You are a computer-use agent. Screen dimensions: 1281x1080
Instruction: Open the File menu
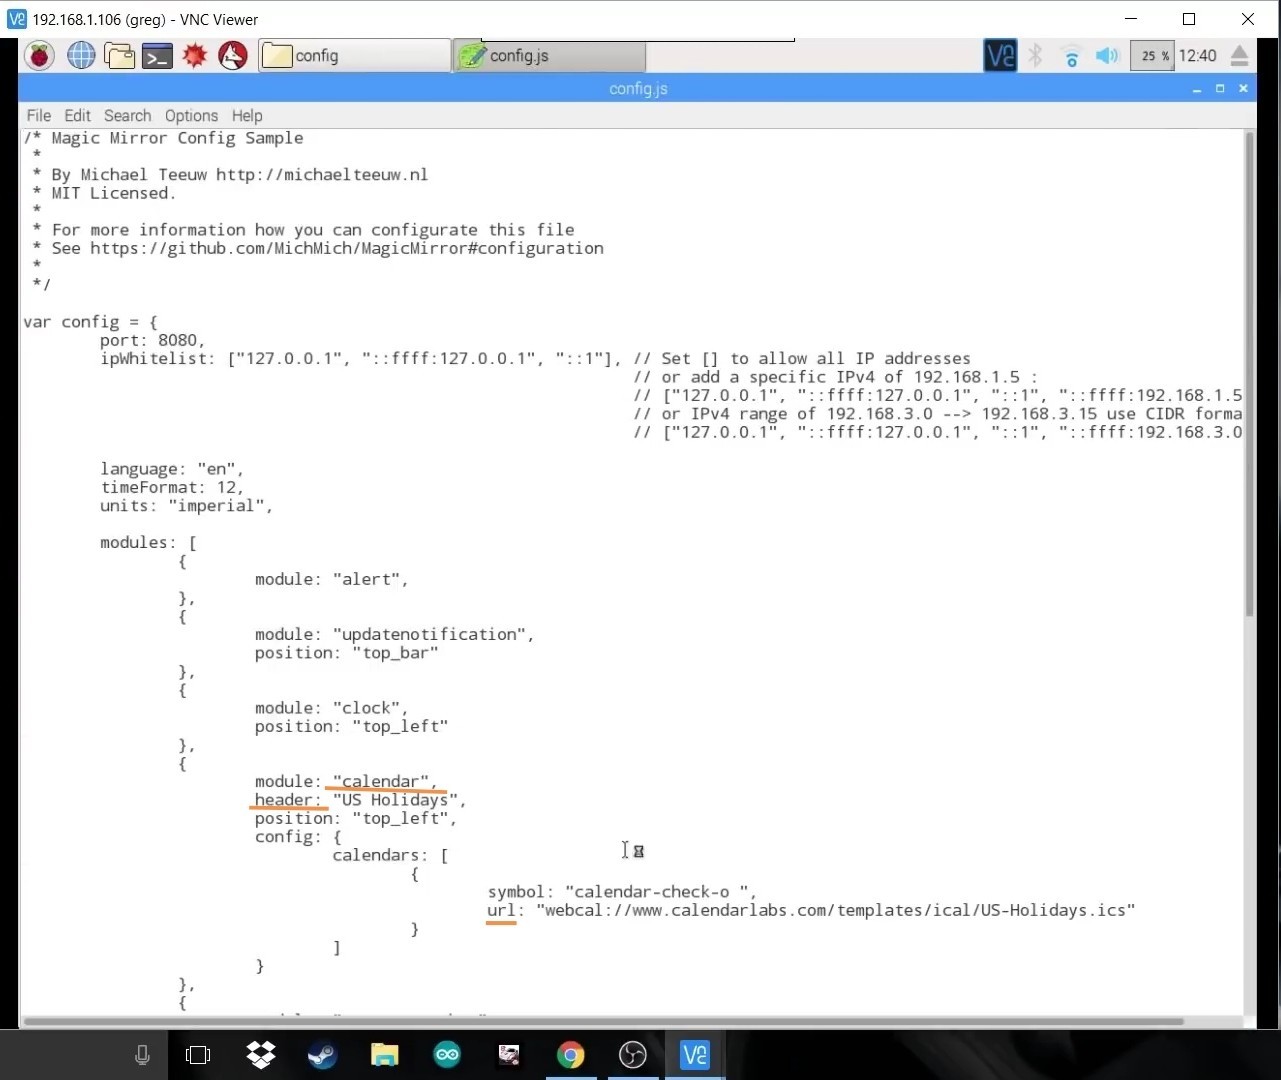[39, 116]
